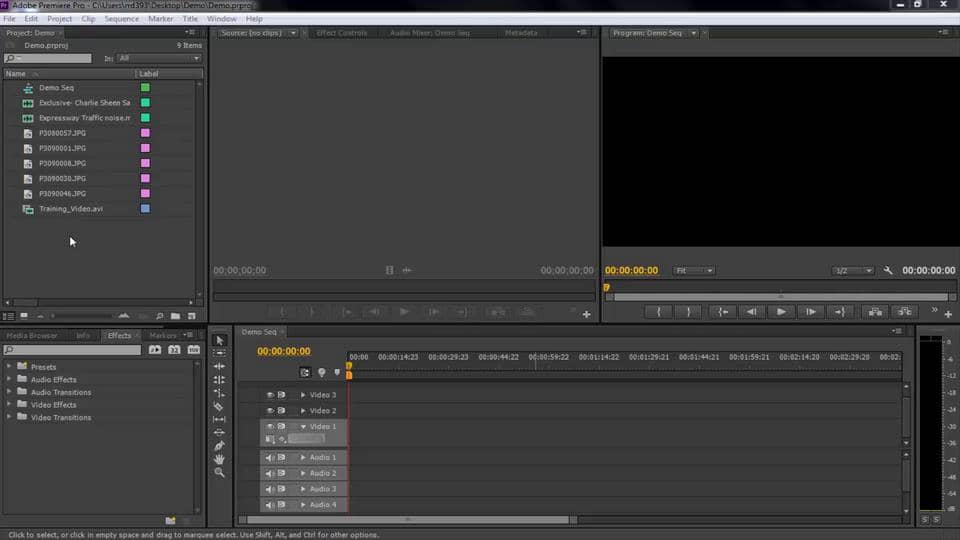Select the Rolling Edit tool
960x540 pixels.
coord(219,380)
